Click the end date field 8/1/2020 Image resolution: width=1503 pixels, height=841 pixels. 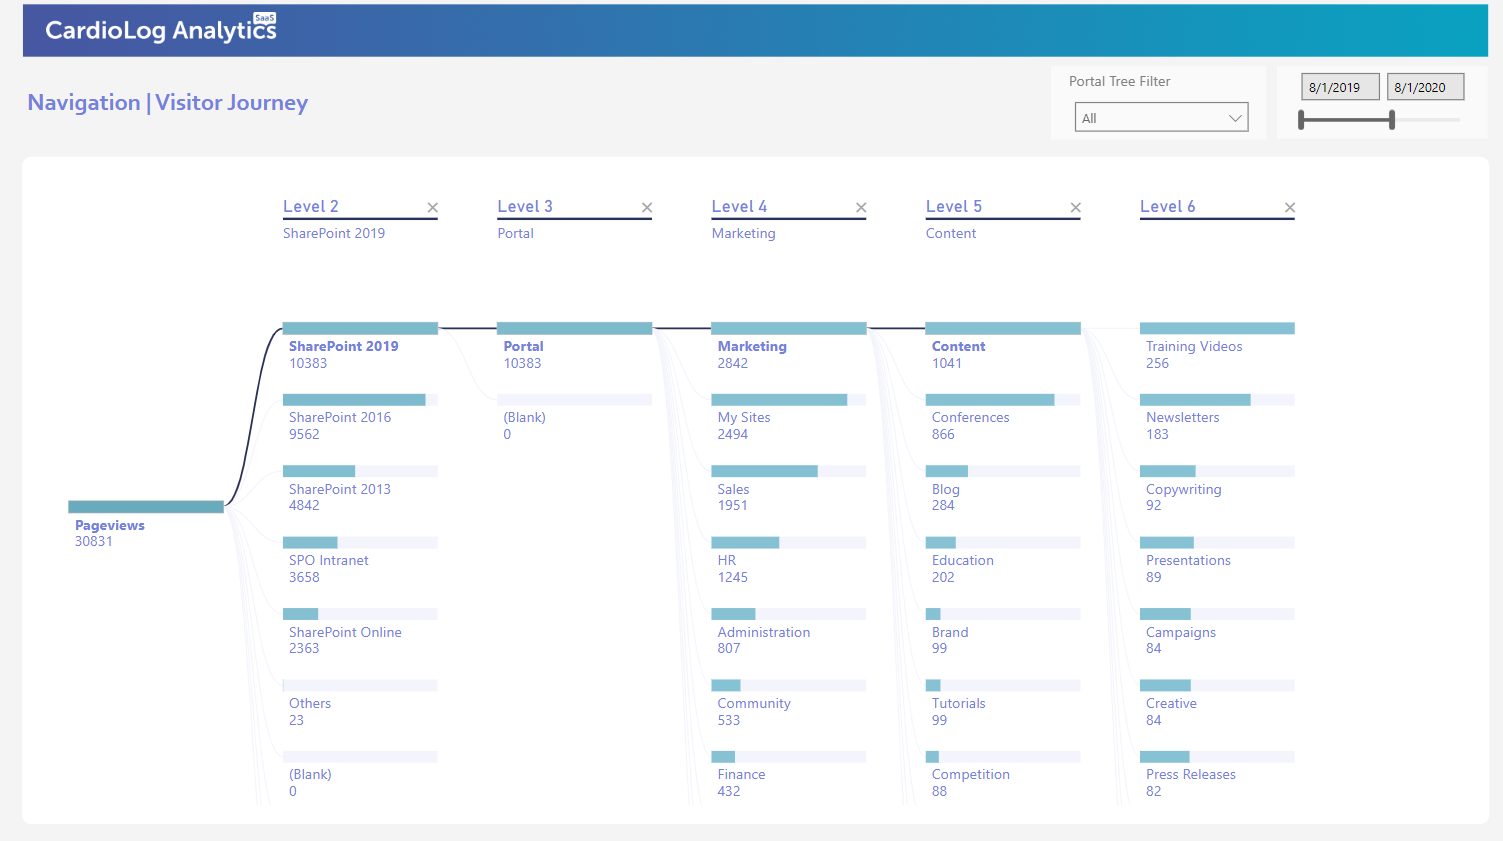1425,87
